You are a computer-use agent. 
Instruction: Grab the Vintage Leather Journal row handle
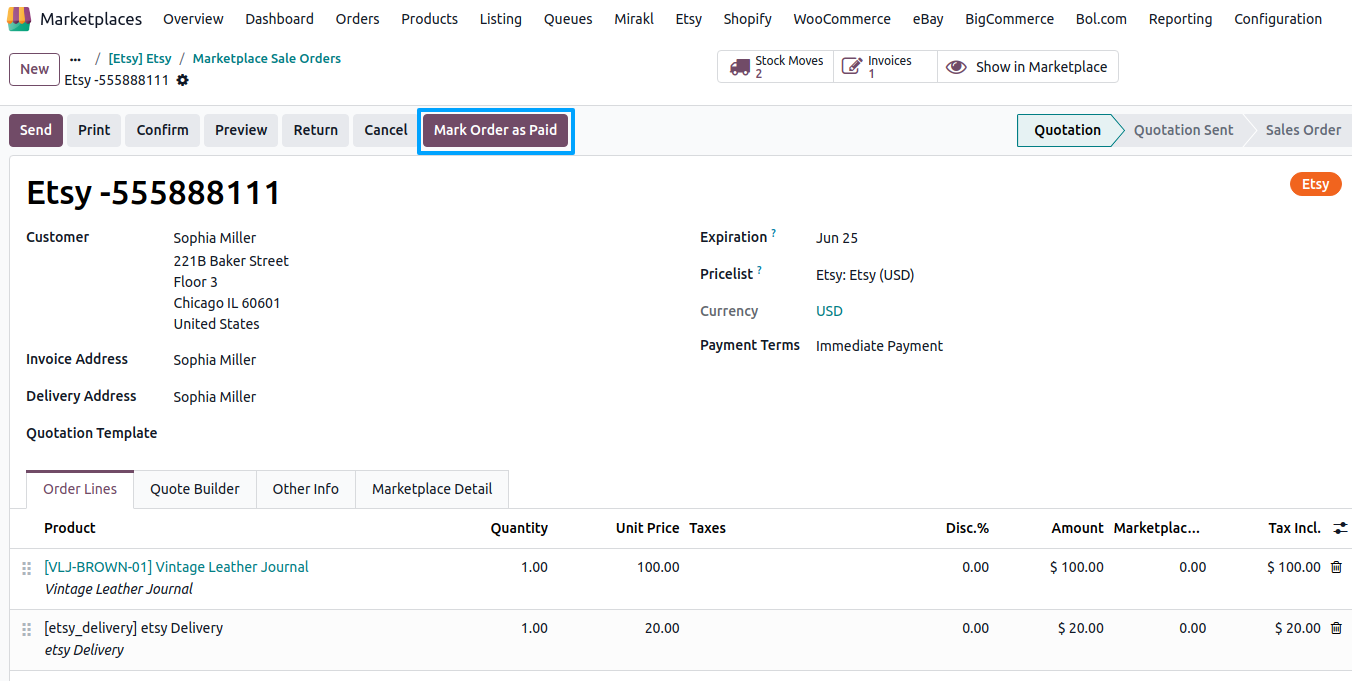pos(27,568)
